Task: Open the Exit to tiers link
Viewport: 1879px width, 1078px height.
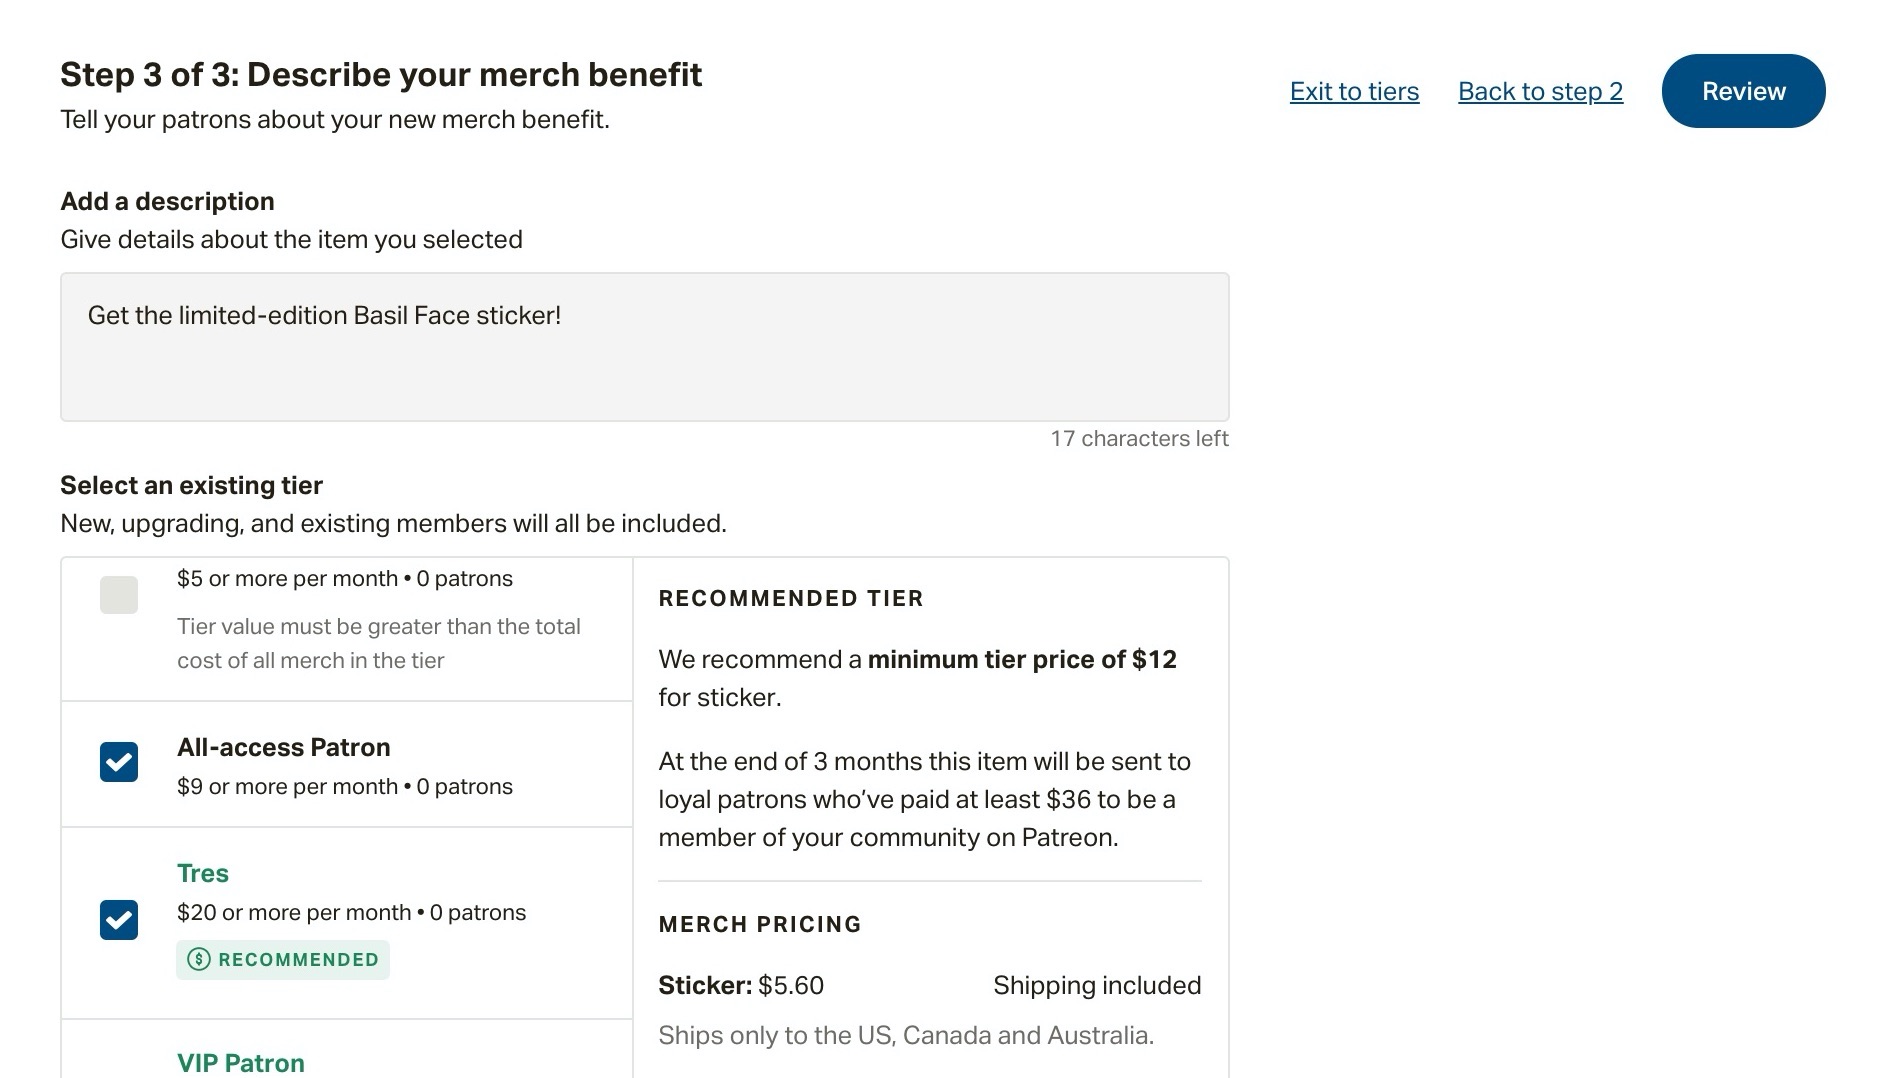Action: (1354, 91)
